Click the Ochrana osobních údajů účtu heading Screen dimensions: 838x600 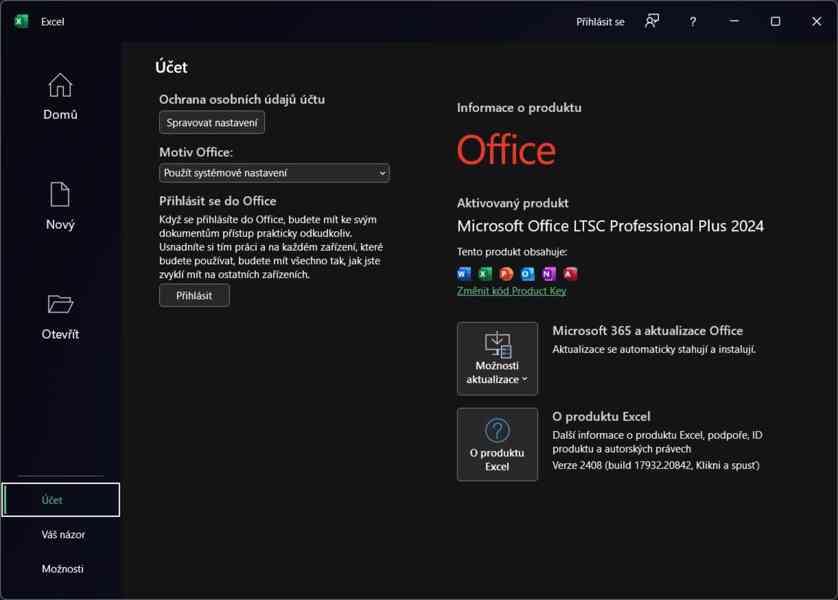tap(242, 99)
